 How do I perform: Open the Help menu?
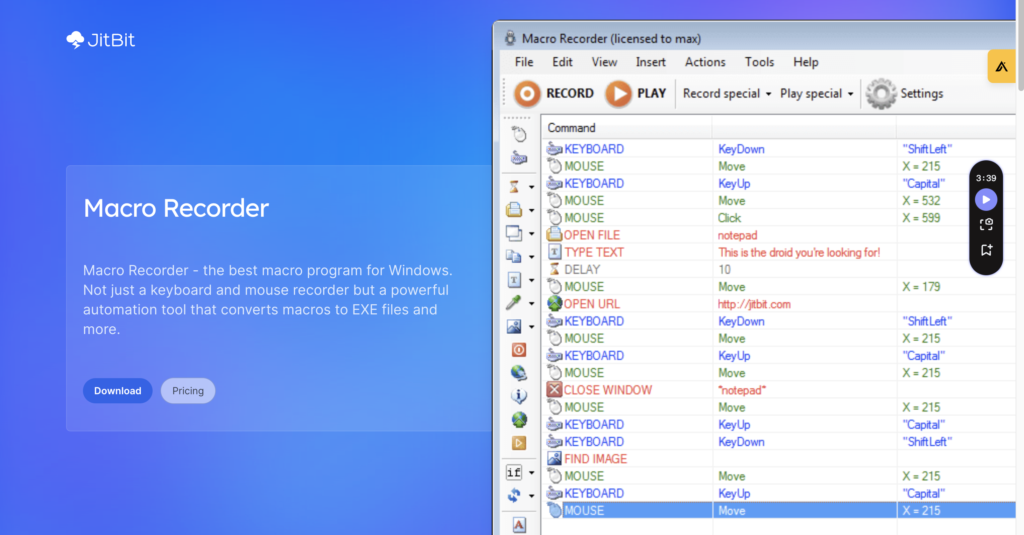[805, 62]
